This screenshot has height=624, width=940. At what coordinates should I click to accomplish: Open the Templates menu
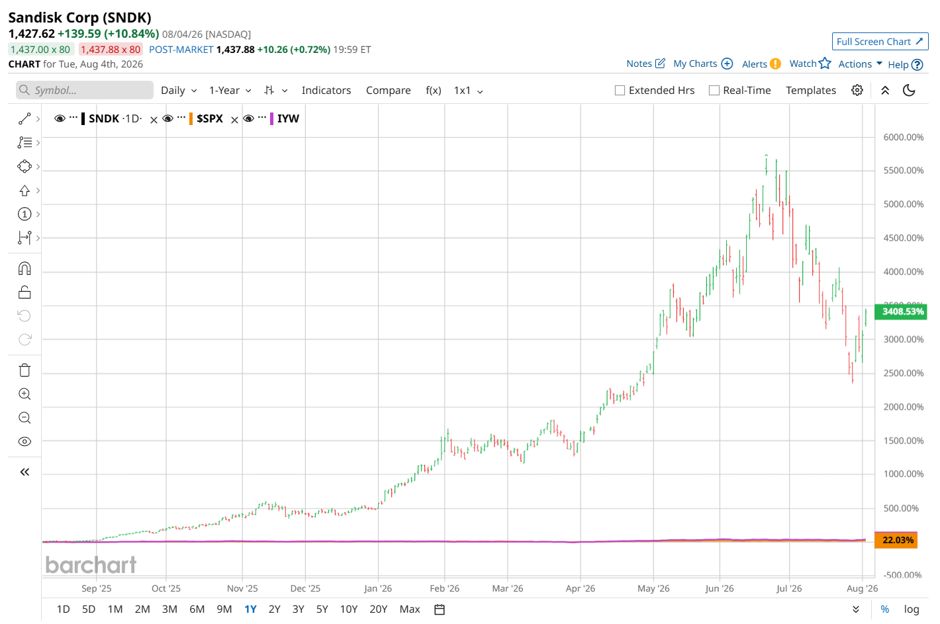(x=811, y=90)
